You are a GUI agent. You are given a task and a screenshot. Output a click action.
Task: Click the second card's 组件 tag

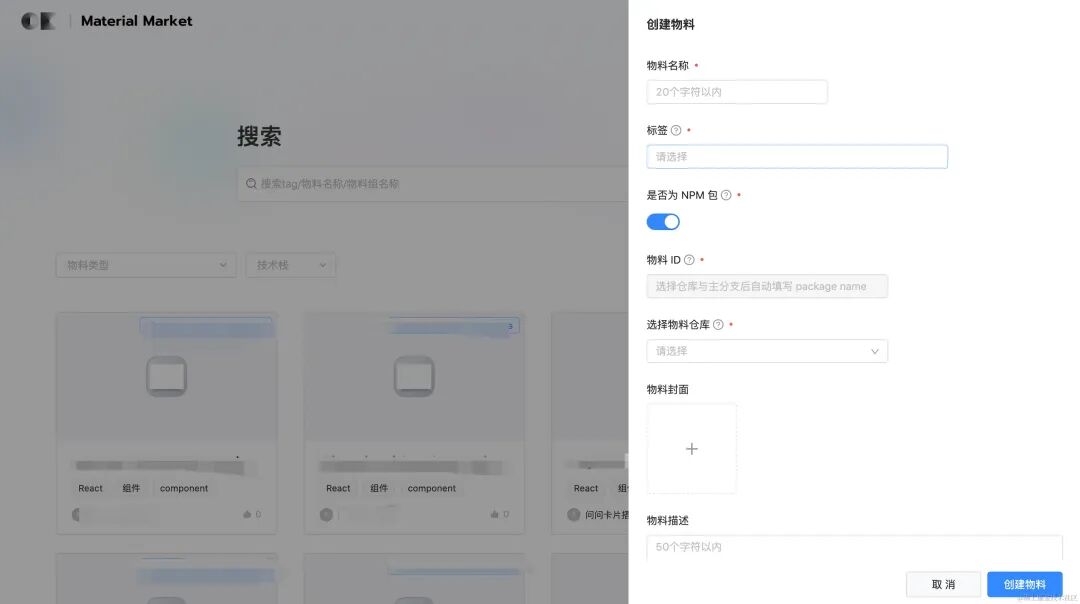[379, 488]
